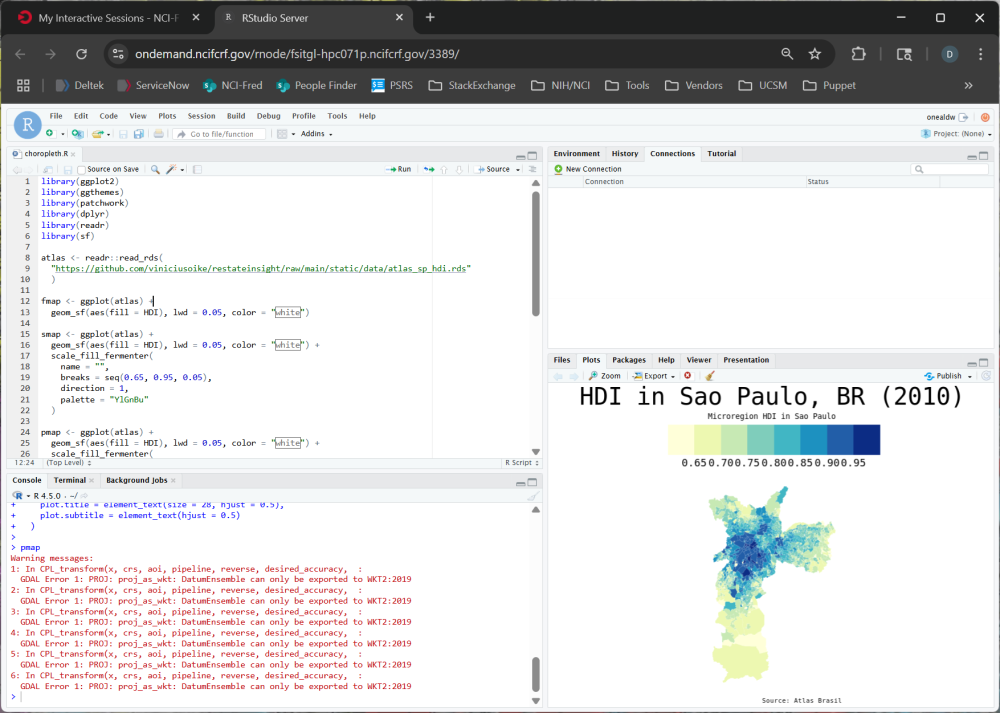Open the find/replace magnifier in editor
Image resolution: width=1000 pixels, height=713 pixels.
(155, 169)
